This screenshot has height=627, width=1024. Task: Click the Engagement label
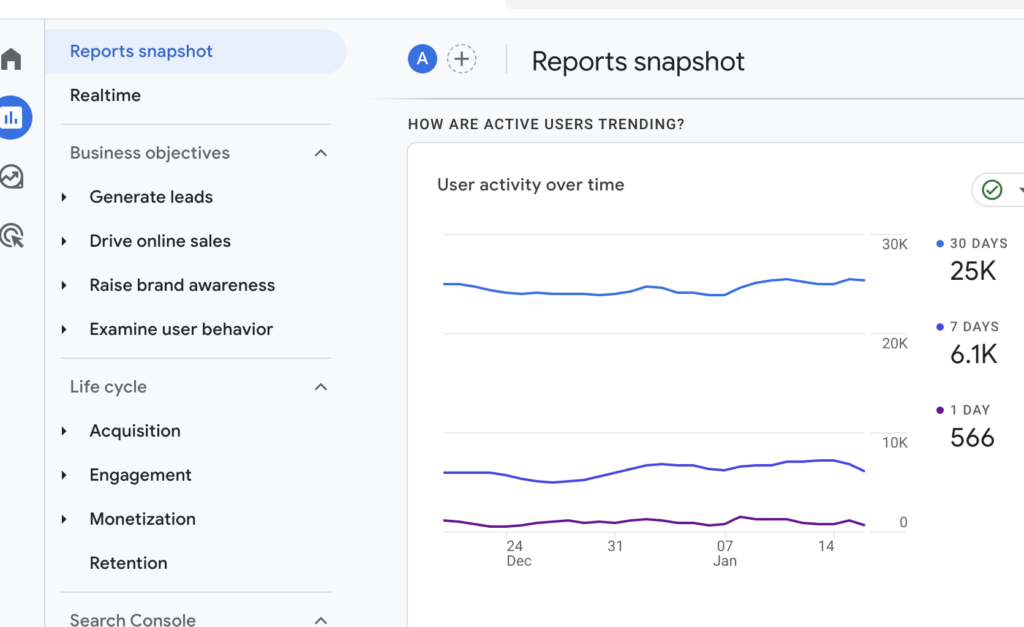coord(140,475)
